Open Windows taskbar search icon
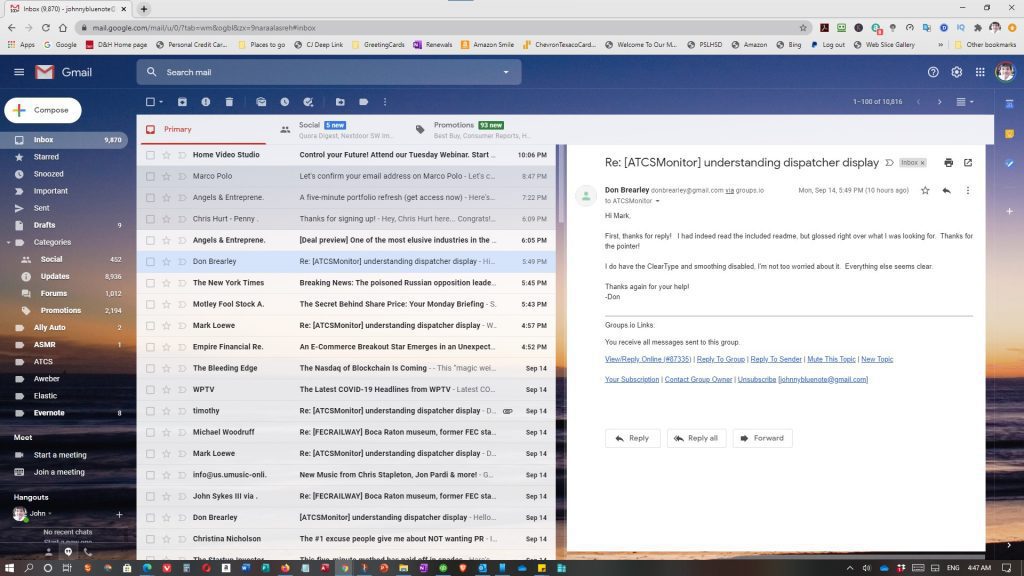The height and width of the screenshot is (576, 1024). [x=29, y=568]
